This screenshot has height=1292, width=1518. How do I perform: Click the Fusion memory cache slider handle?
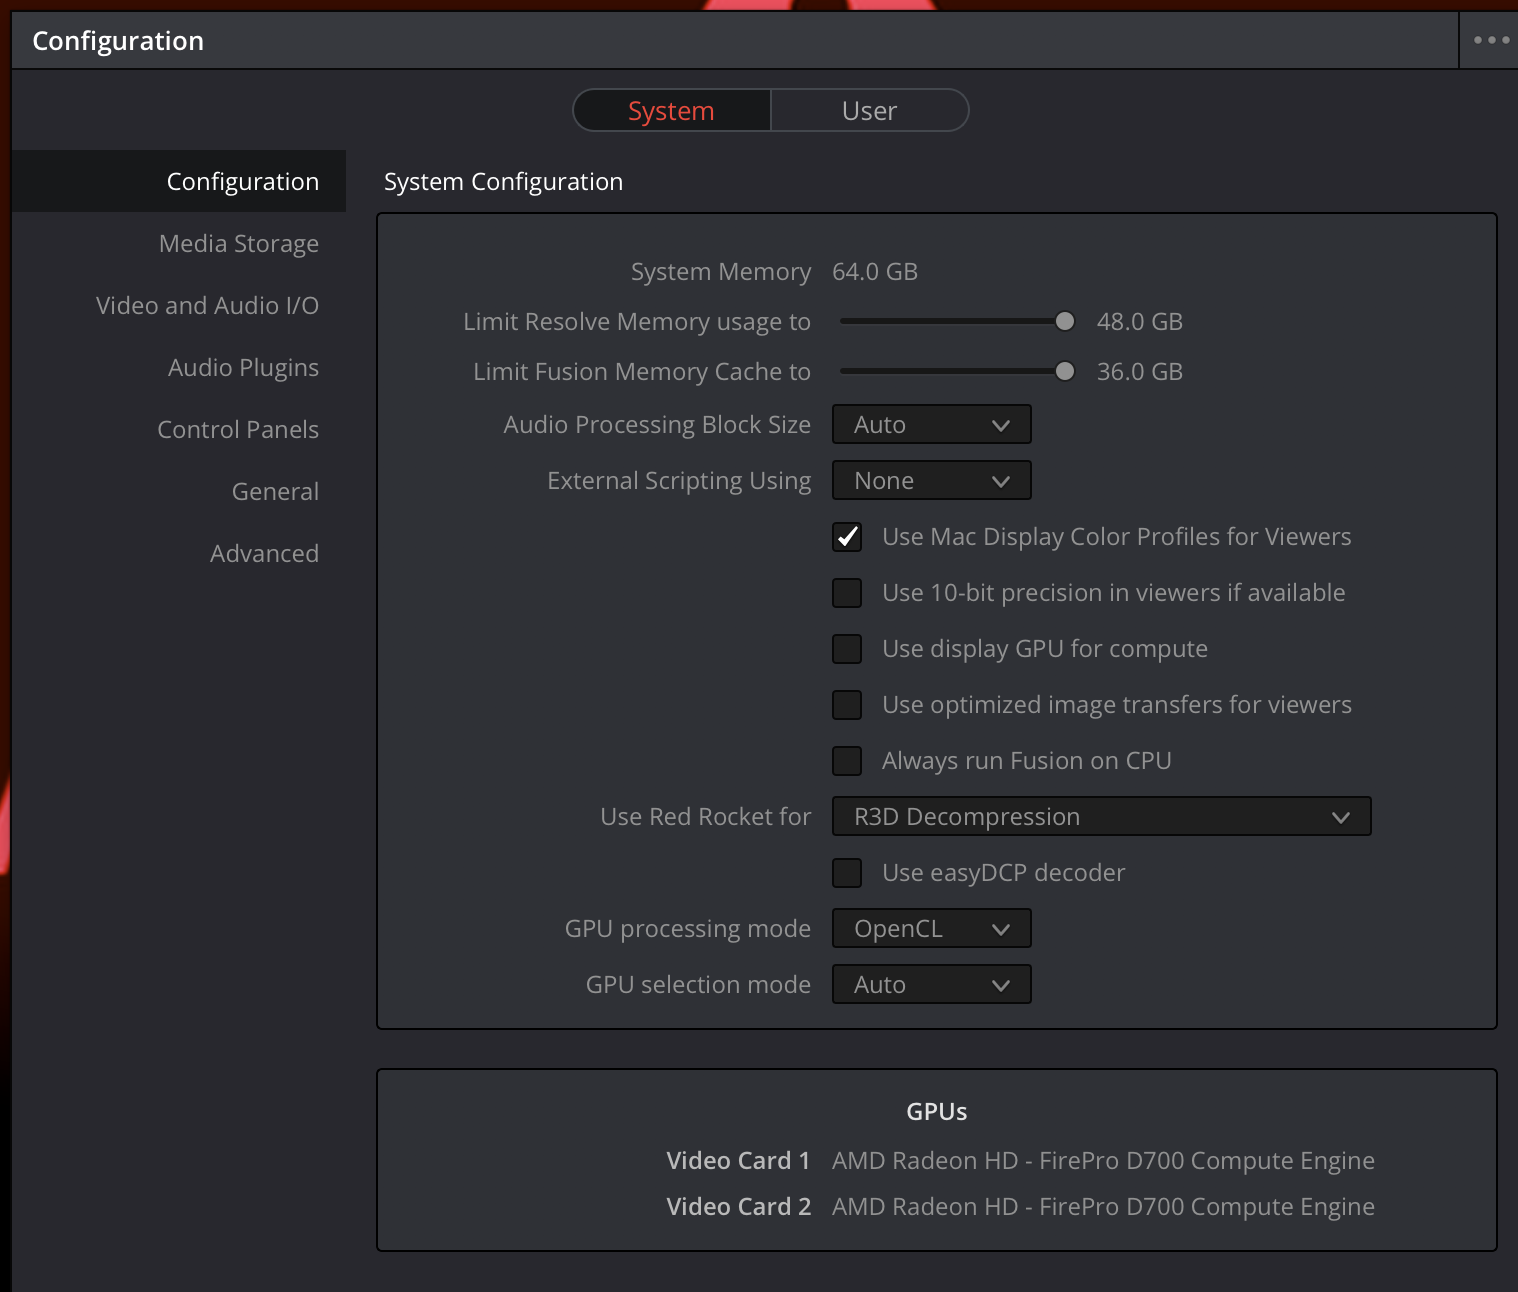click(x=1065, y=371)
